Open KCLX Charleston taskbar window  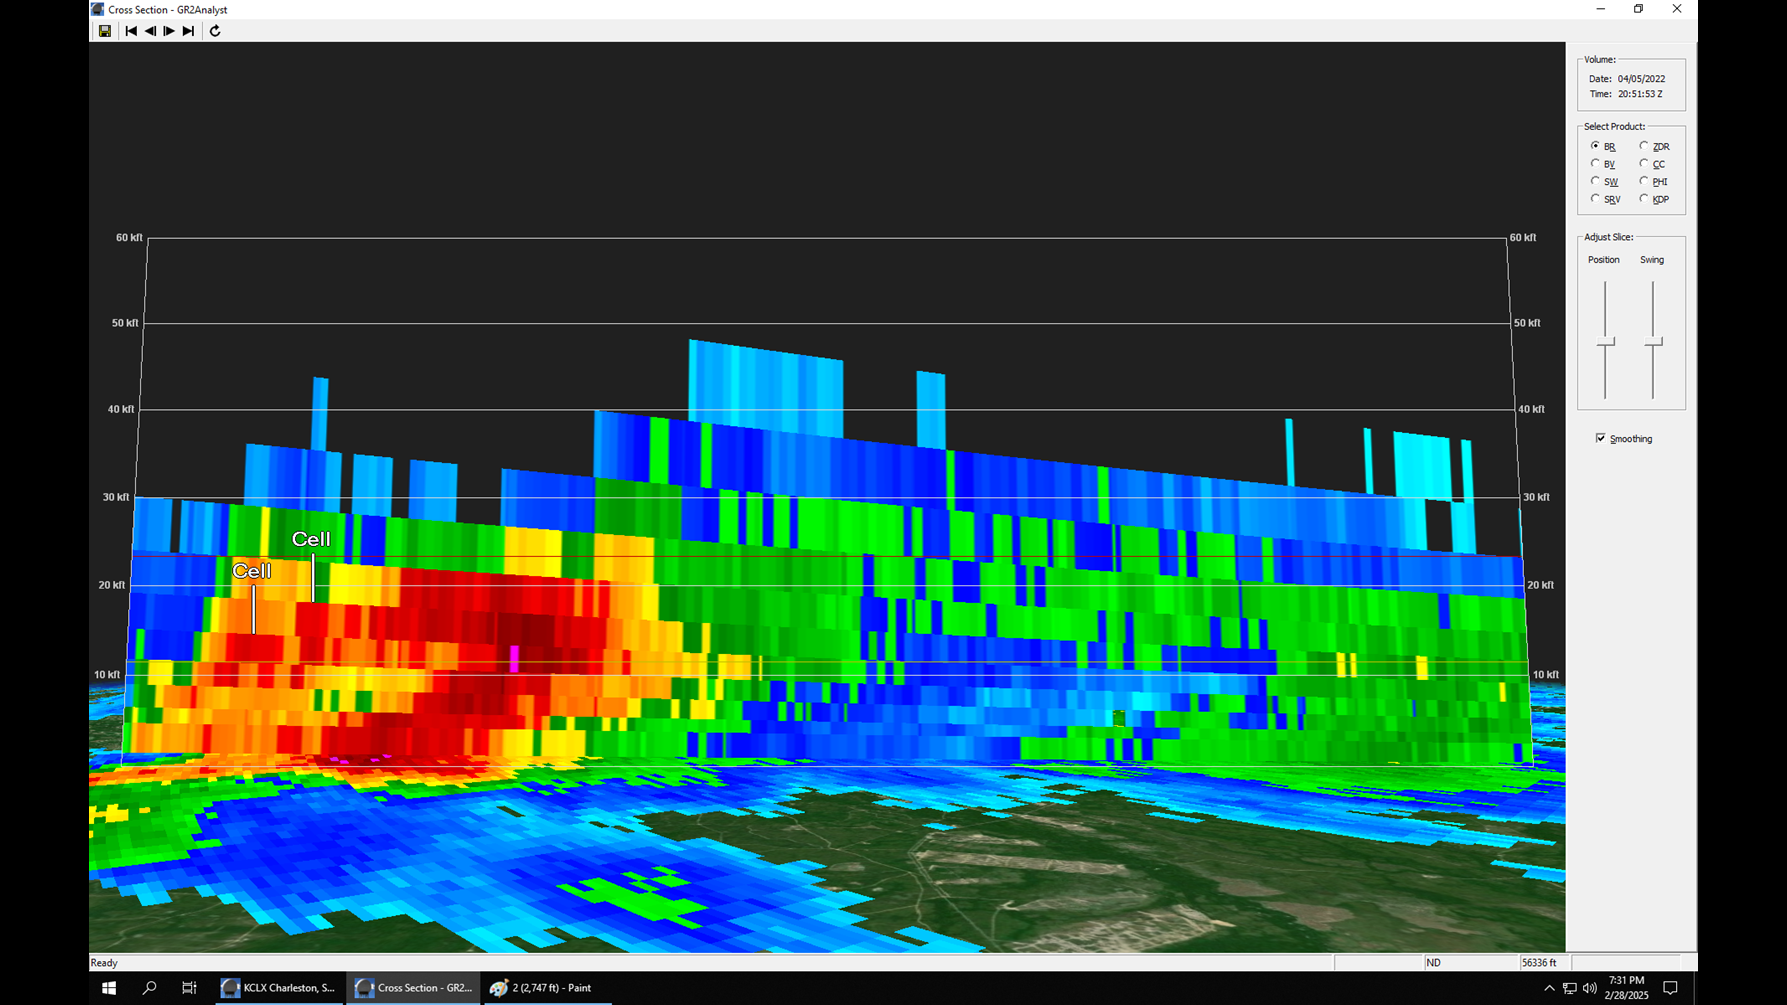coord(279,988)
